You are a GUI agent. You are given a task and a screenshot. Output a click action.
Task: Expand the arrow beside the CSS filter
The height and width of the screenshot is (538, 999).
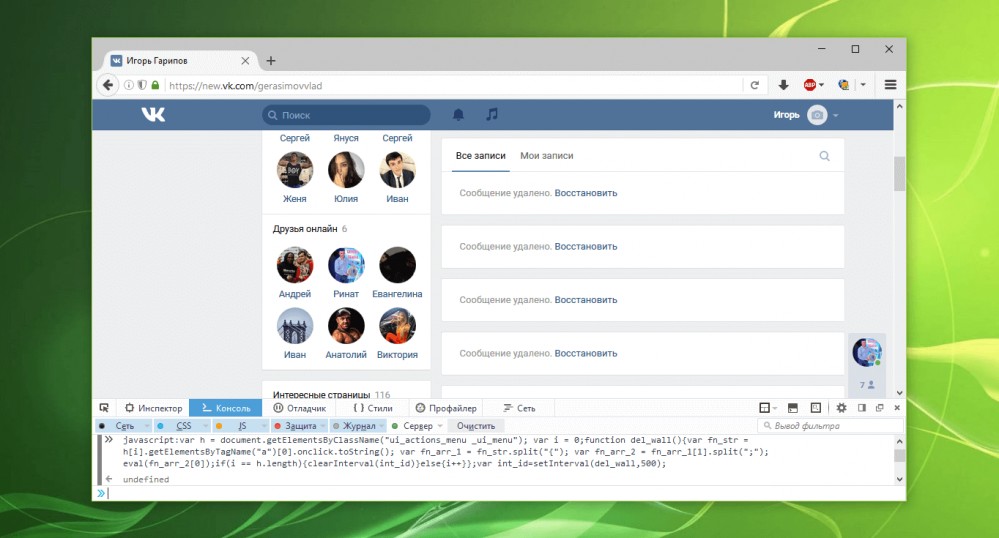pos(205,426)
